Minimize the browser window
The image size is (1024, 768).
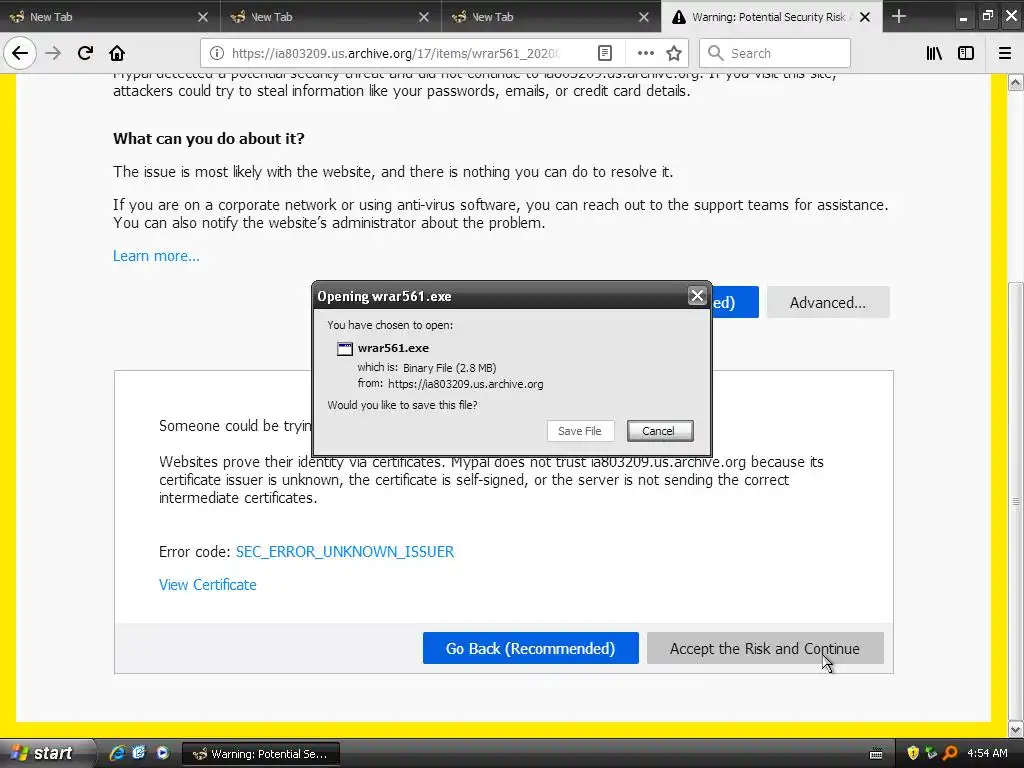963,18
